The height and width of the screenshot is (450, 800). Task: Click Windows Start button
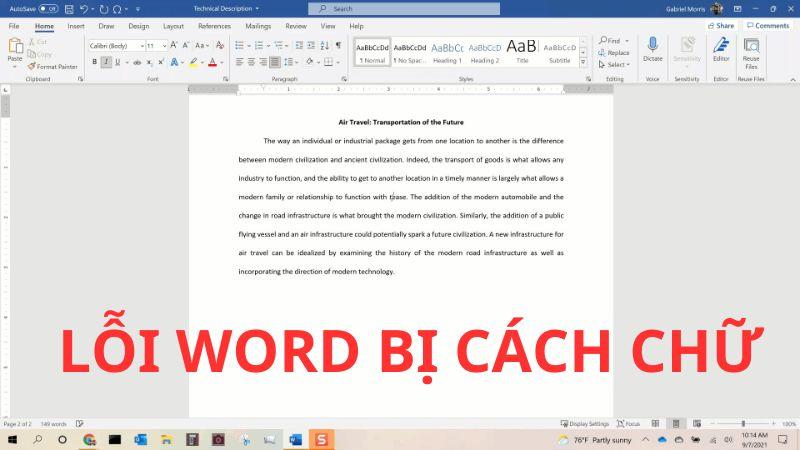(12, 439)
